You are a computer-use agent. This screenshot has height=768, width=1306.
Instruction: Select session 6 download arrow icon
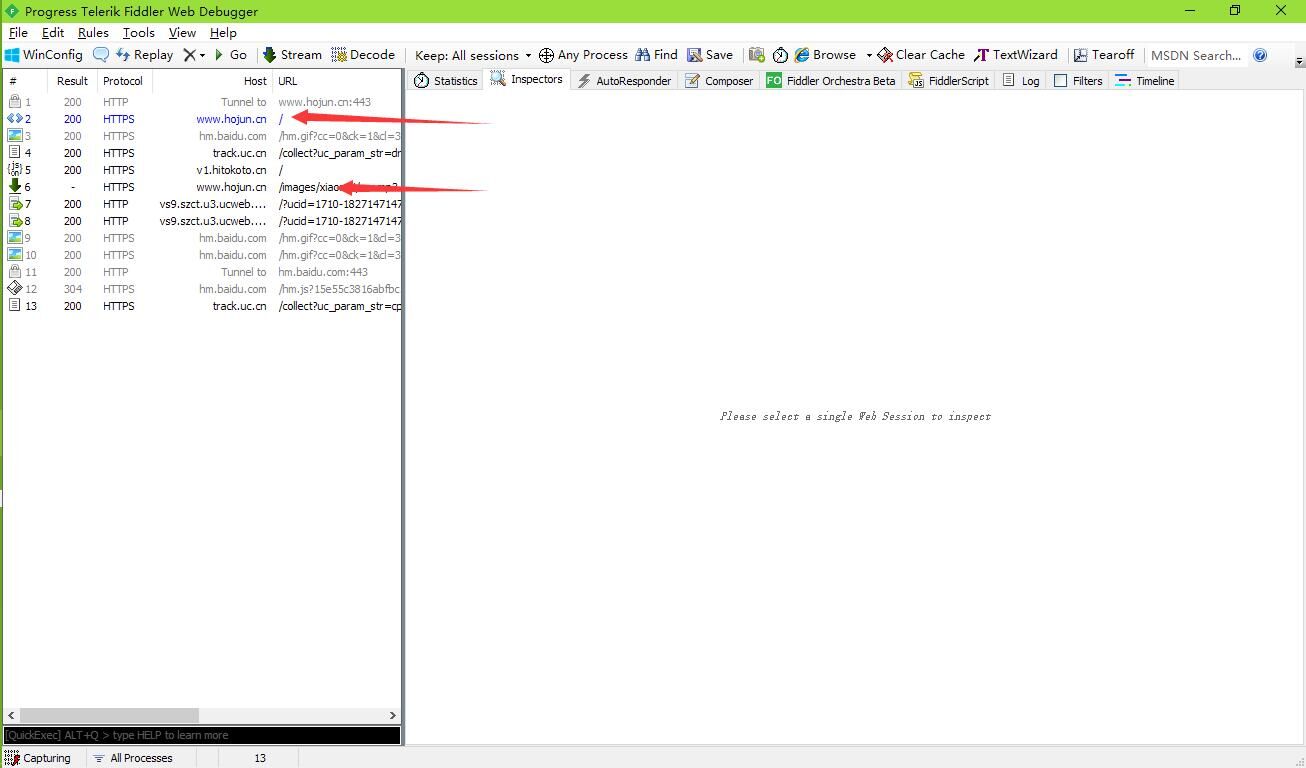(x=14, y=187)
